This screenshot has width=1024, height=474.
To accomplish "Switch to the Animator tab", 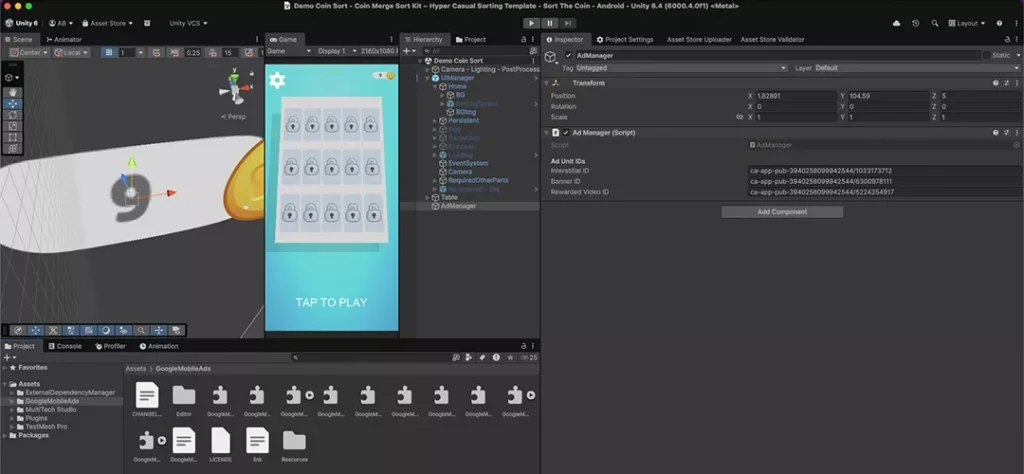I will coord(64,39).
